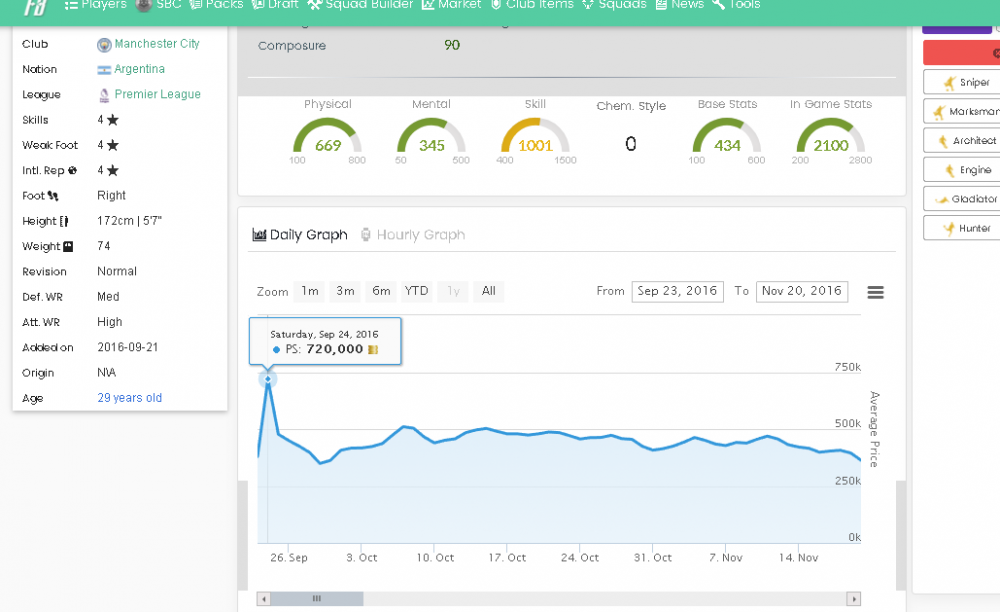Select the Marksman chemistry style icon
The width and height of the screenshot is (1000, 612).
click(939, 112)
